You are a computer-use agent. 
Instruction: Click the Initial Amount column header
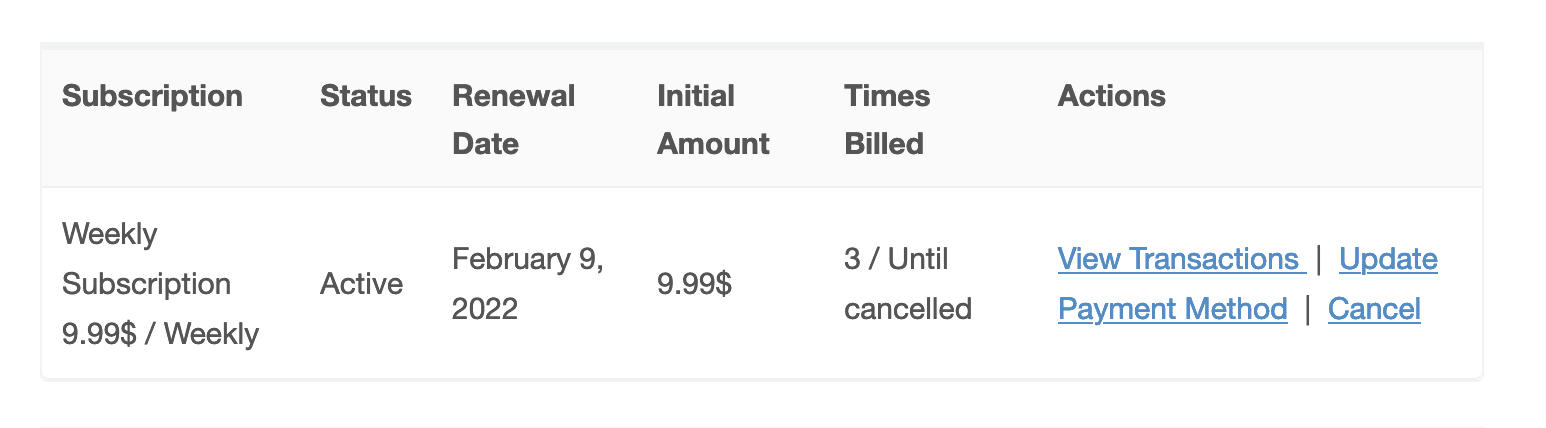[713, 120]
